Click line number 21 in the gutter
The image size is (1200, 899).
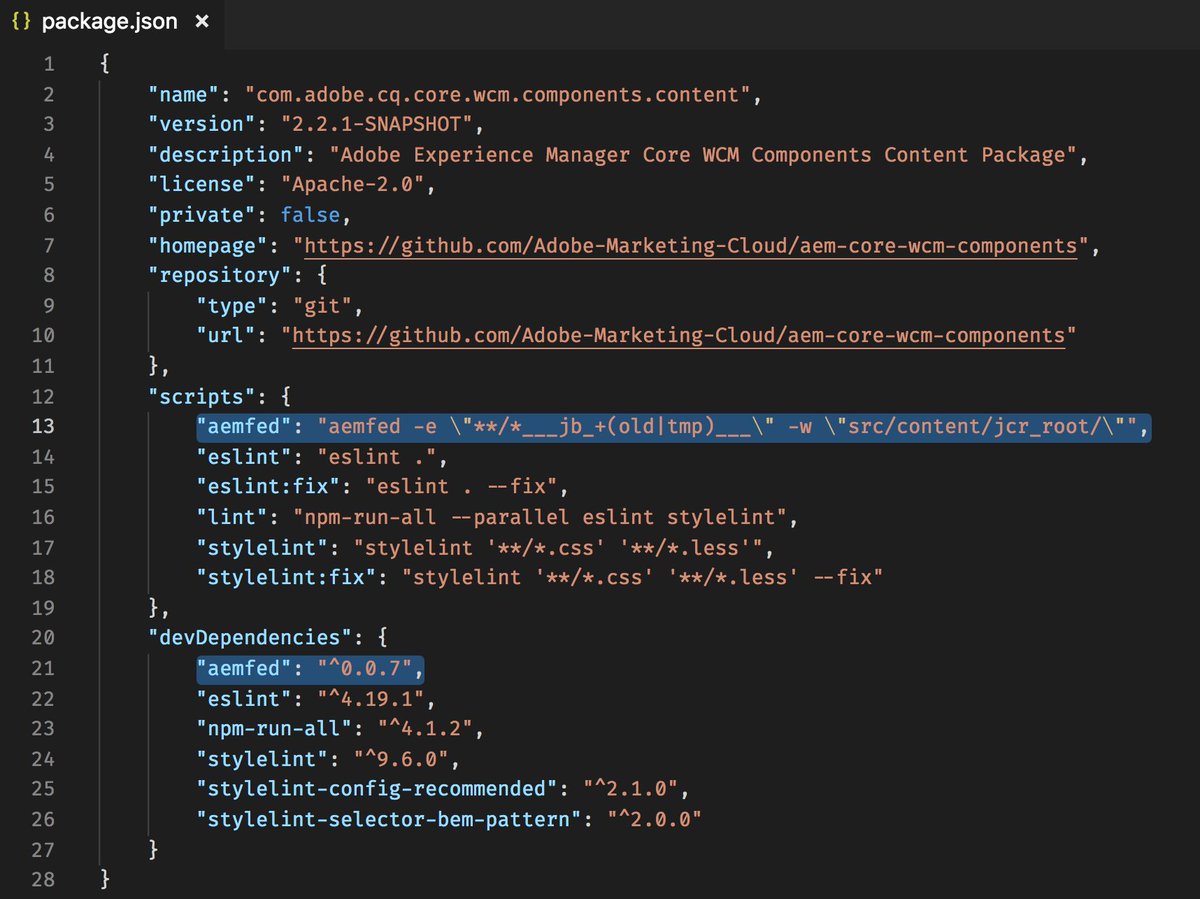[x=43, y=667]
